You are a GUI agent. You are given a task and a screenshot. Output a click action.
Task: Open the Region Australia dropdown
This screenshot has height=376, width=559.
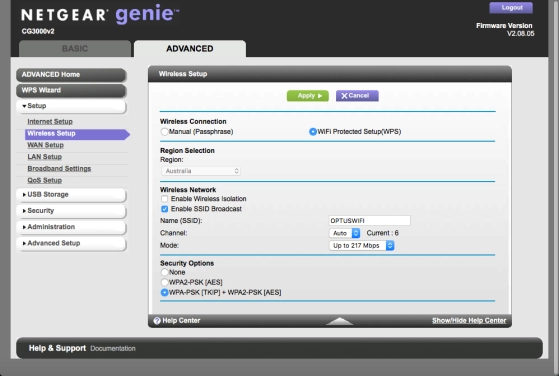point(201,171)
